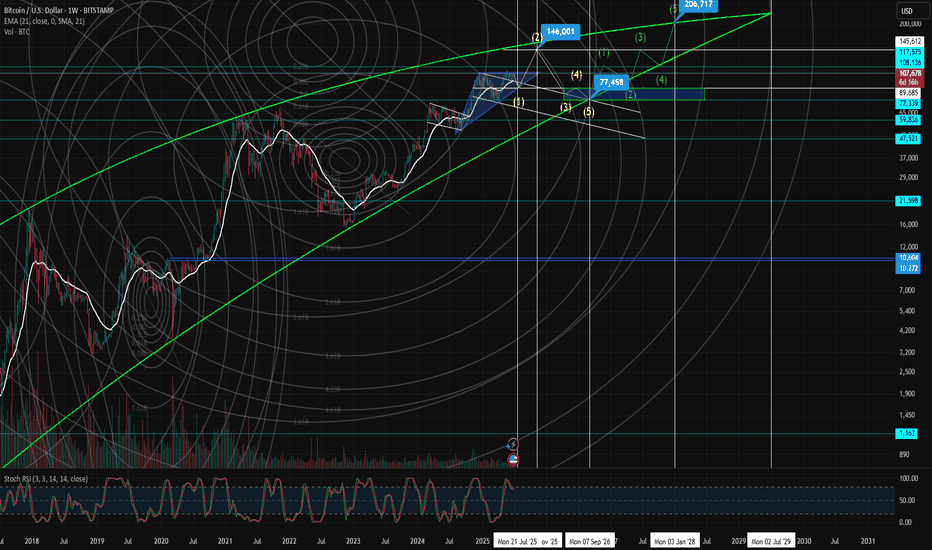Click the Mon 03 Jan '28 date label

pos(675,542)
